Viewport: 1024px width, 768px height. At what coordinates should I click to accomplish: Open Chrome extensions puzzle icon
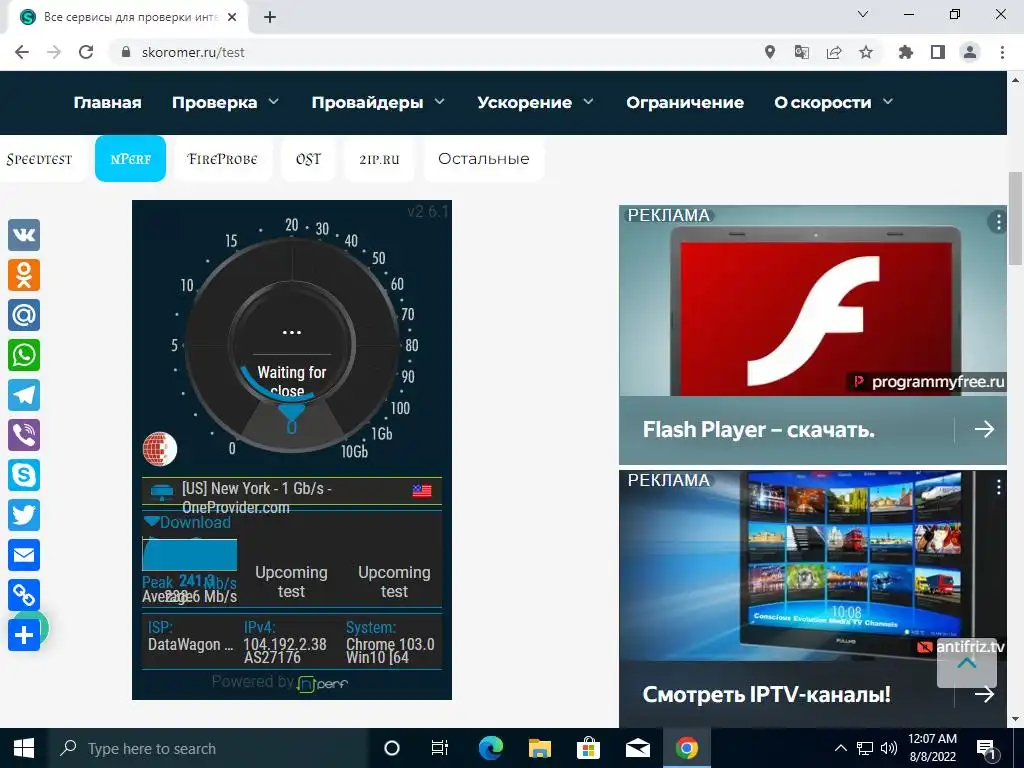coord(906,52)
